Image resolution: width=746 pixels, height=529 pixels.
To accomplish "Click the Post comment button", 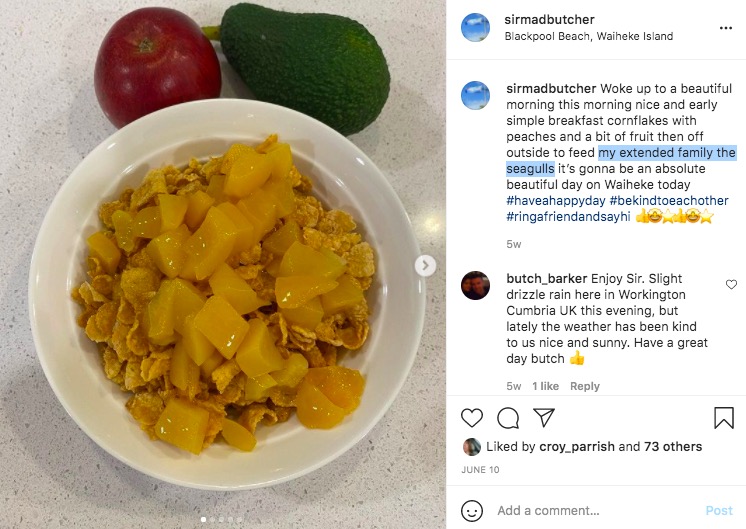I will (x=719, y=510).
